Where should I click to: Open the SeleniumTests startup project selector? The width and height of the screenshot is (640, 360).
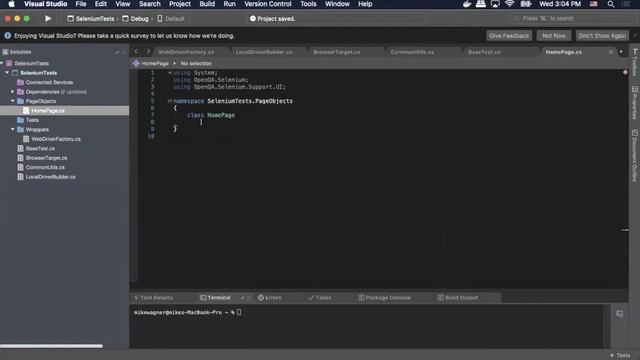coord(91,18)
